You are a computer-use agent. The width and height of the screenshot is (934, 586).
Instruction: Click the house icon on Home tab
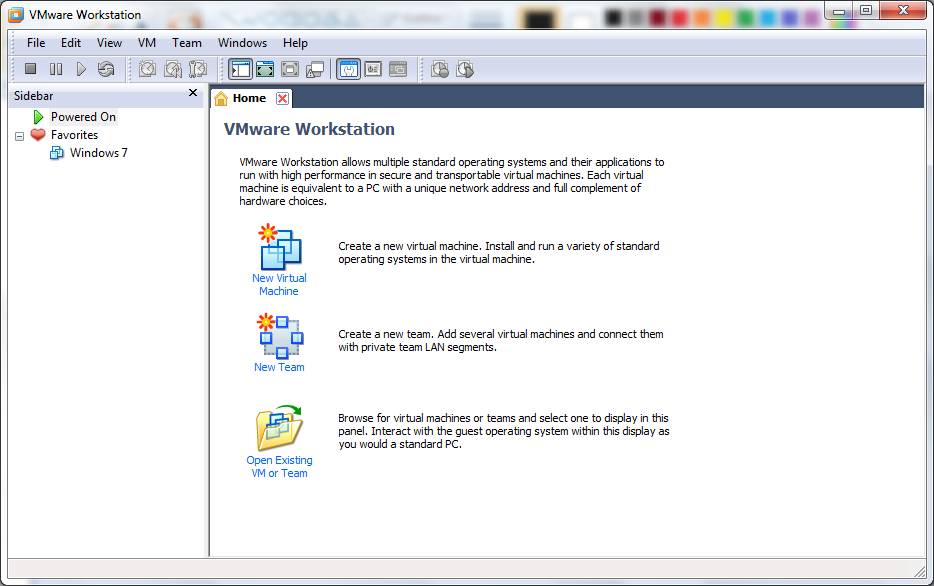click(221, 98)
